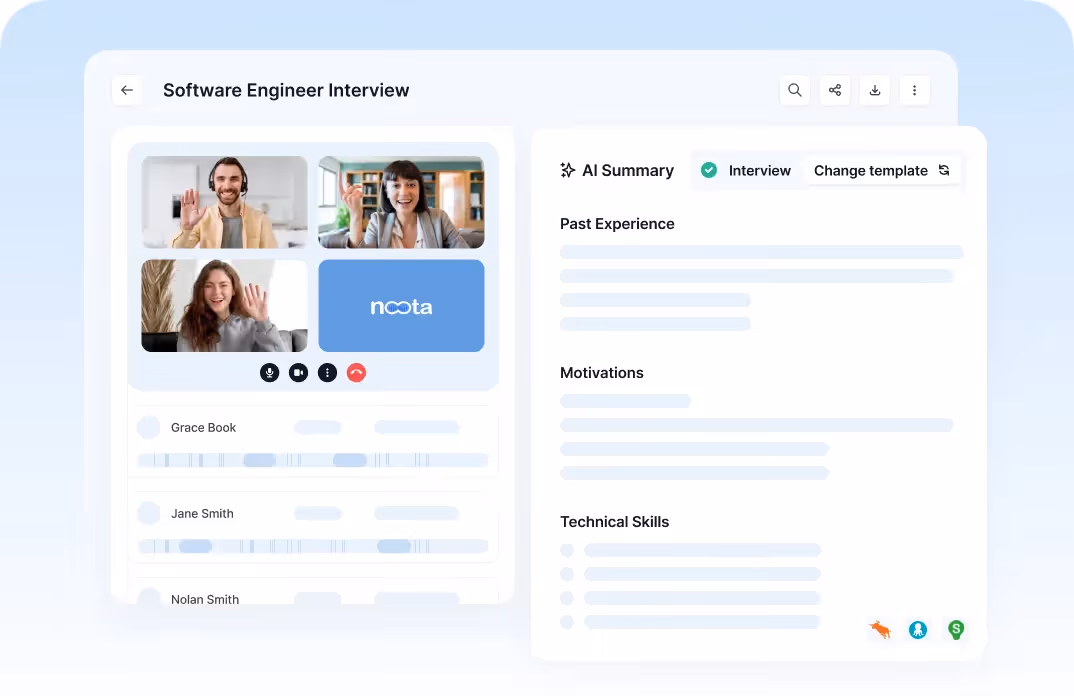
Task: Select the waving woman on couch video tile
Action: coord(225,306)
